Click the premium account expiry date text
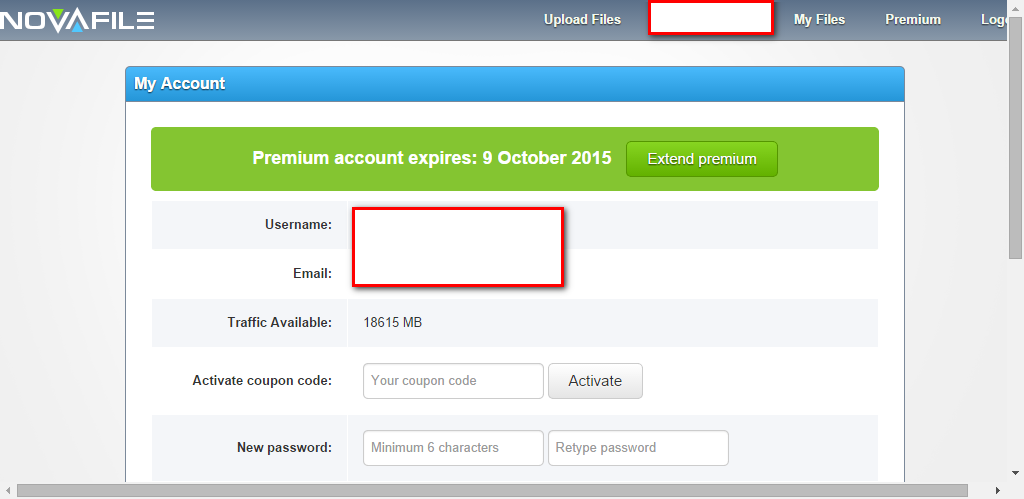The height and width of the screenshot is (499, 1024). 431,159
